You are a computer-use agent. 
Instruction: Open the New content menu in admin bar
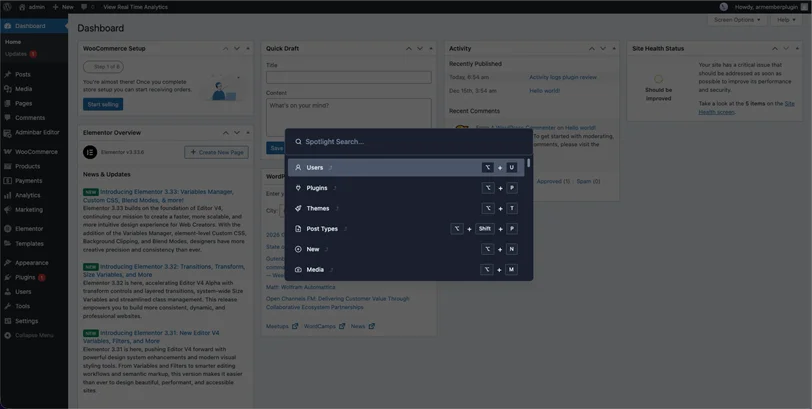tap(63, 7)
